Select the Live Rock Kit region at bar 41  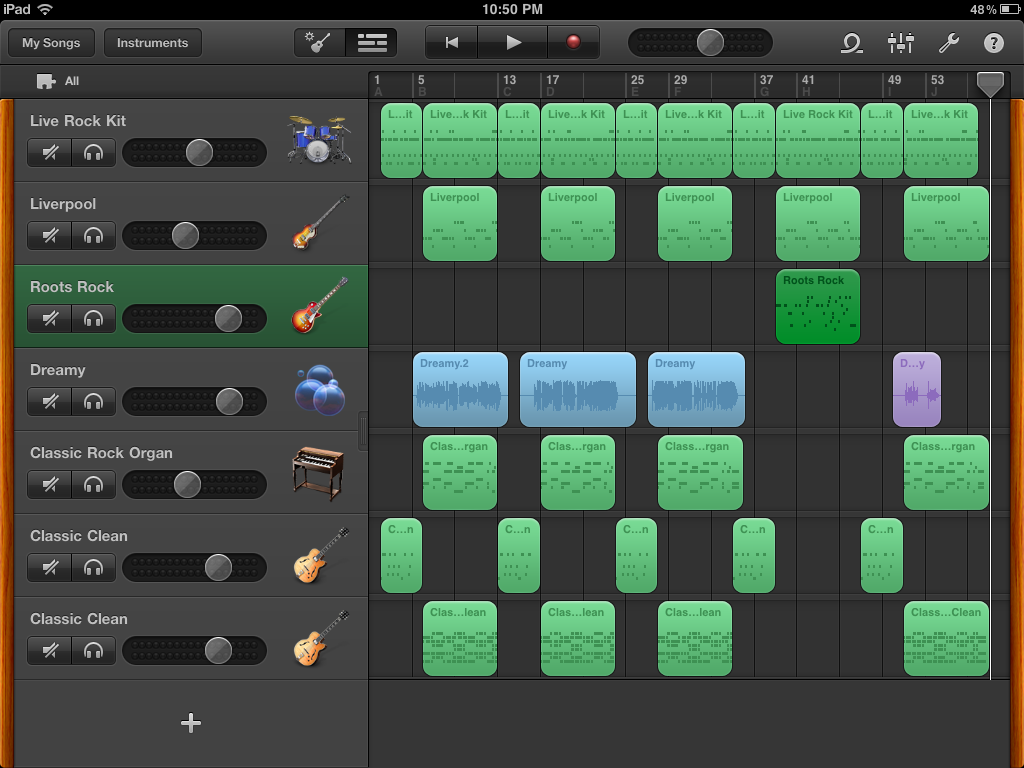click(818, 140)
